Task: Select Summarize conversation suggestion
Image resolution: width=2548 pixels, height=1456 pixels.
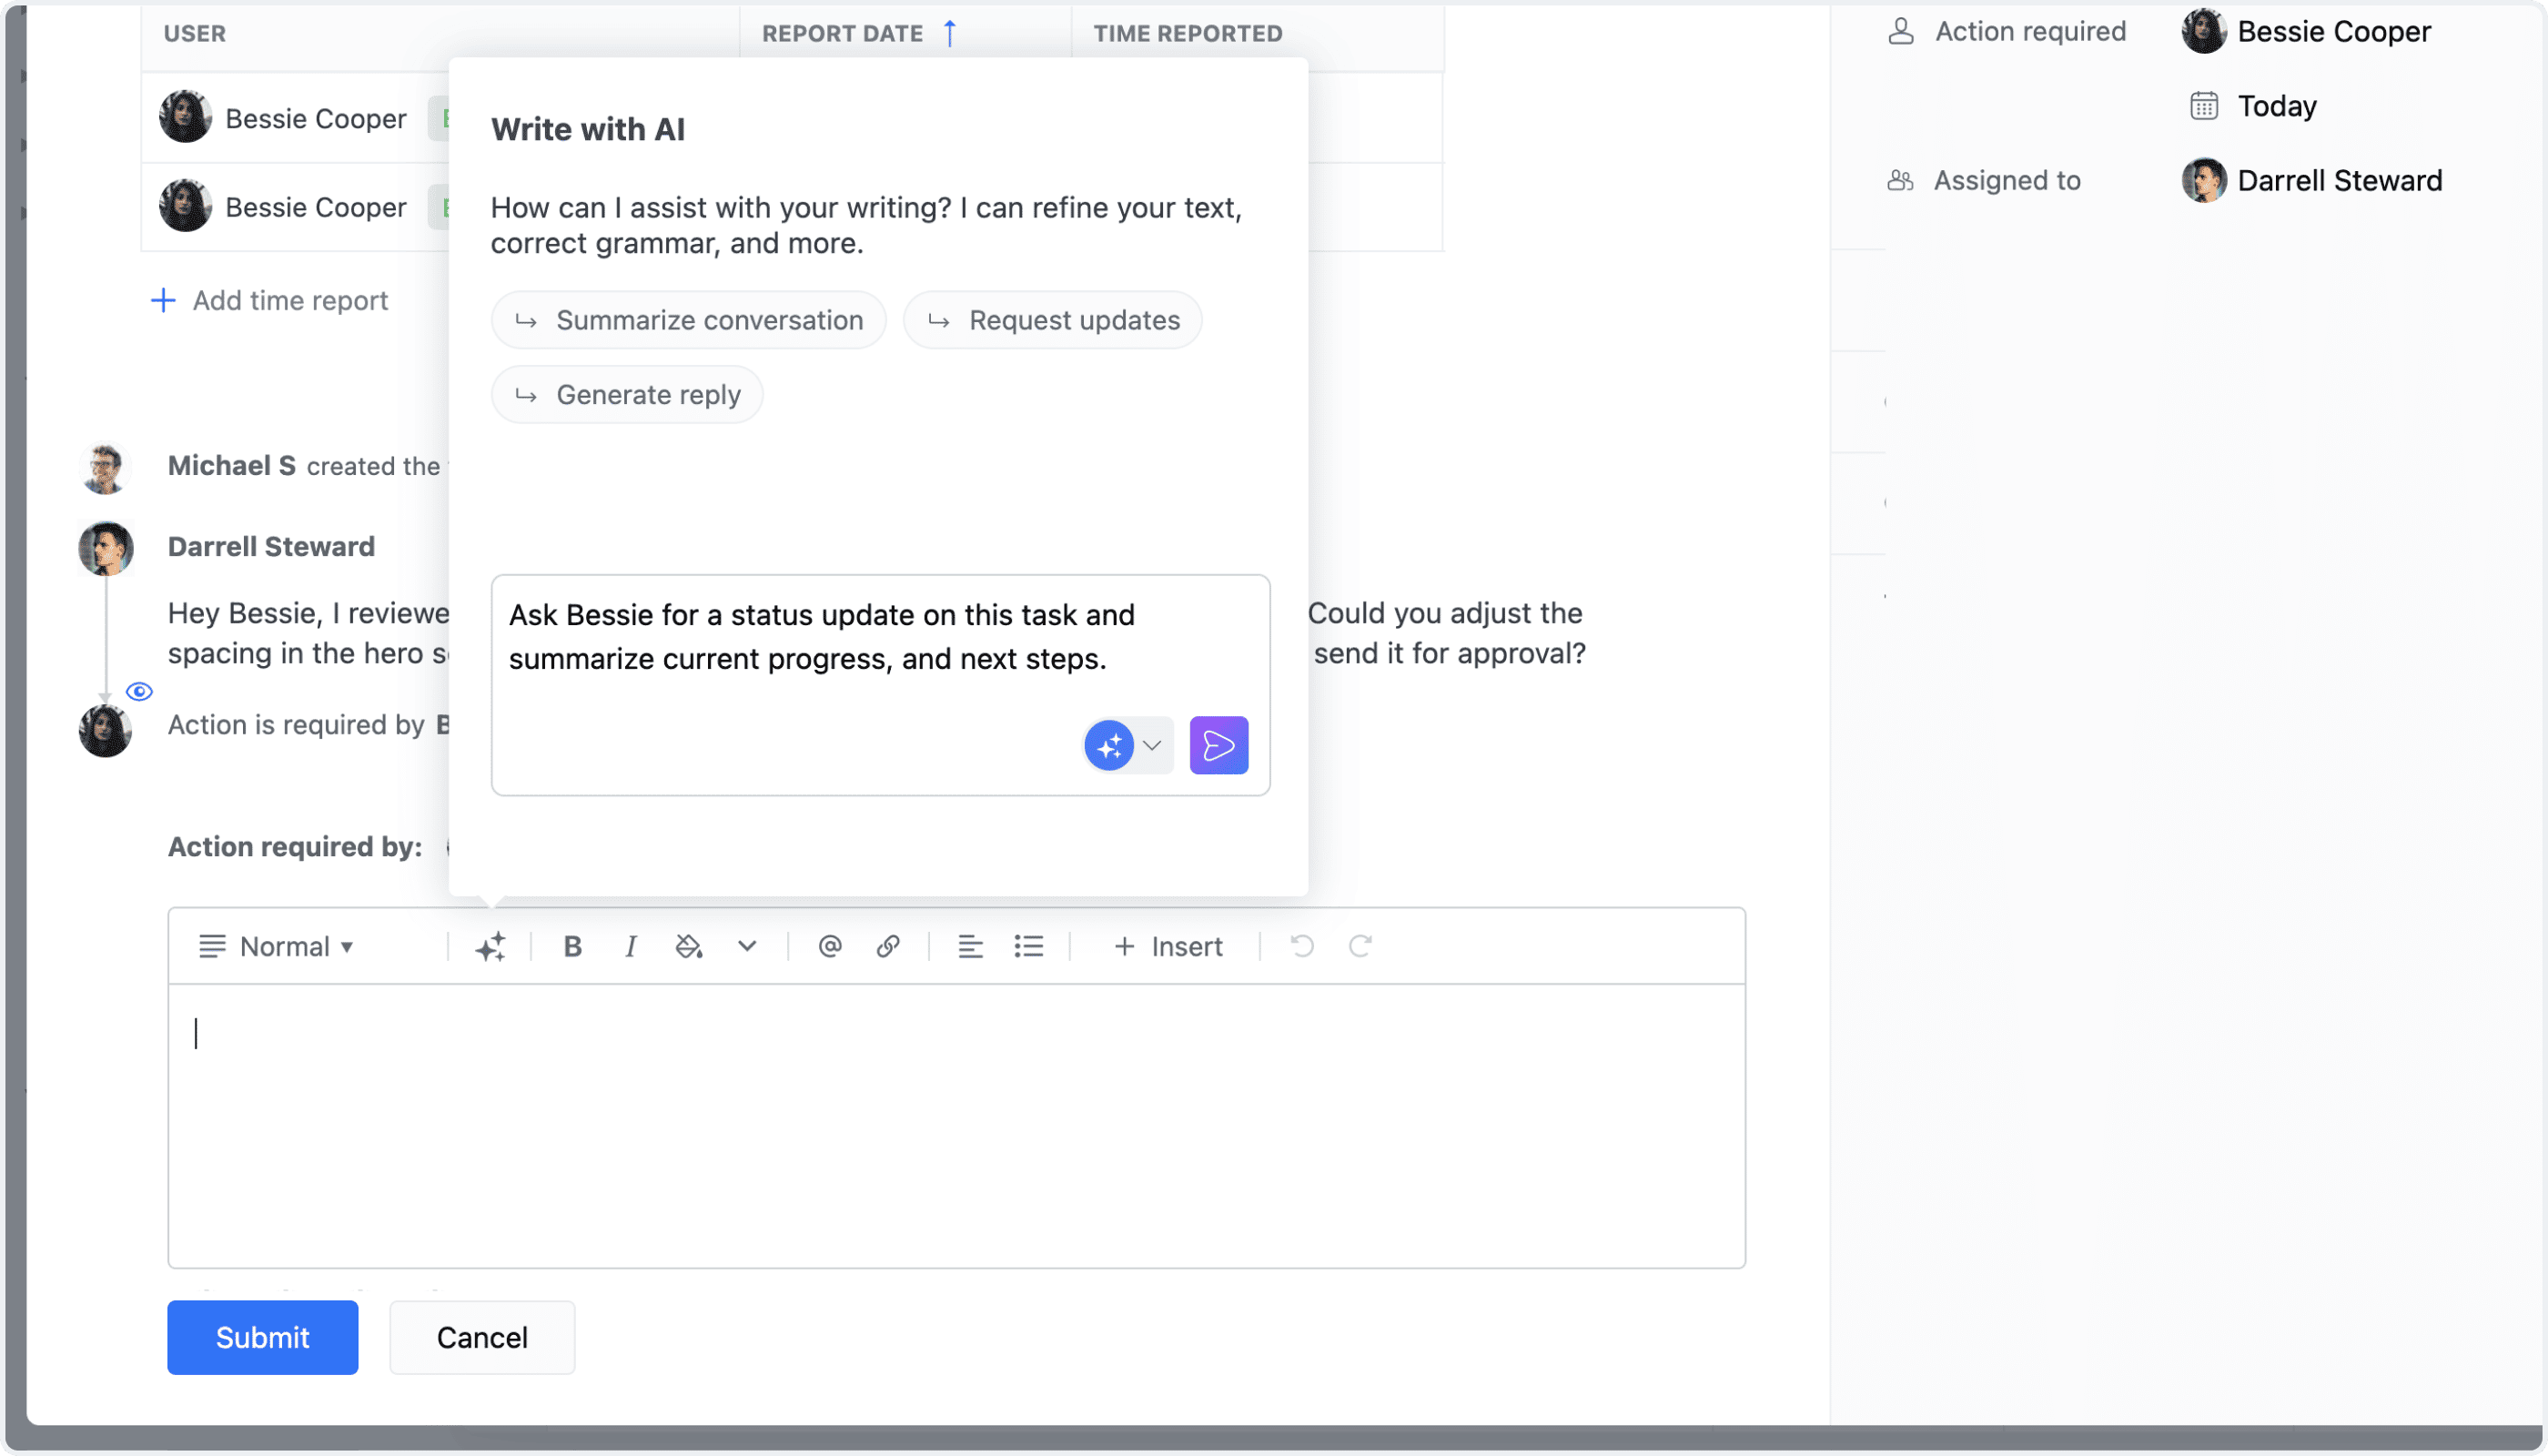Action: coord(688,320)
